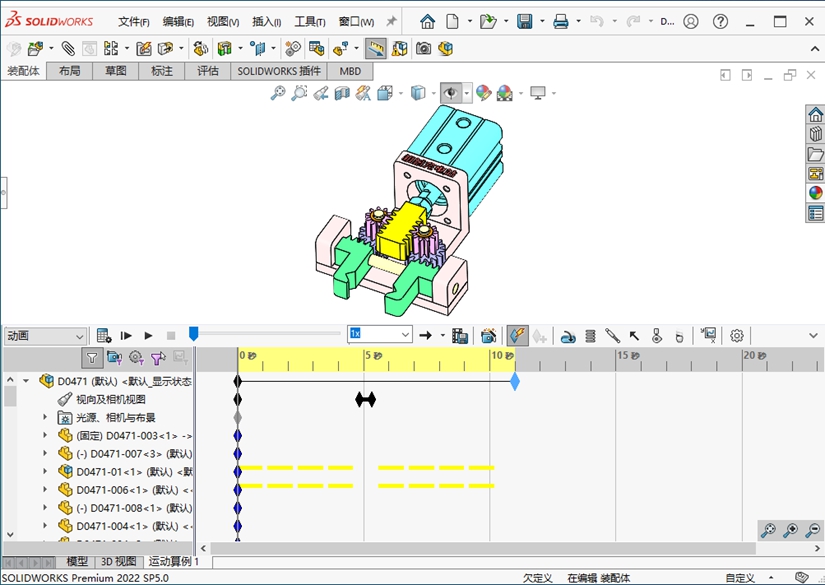The image size is (825, 585).
Task: Zoom out on the timeline
Action: 813,530
